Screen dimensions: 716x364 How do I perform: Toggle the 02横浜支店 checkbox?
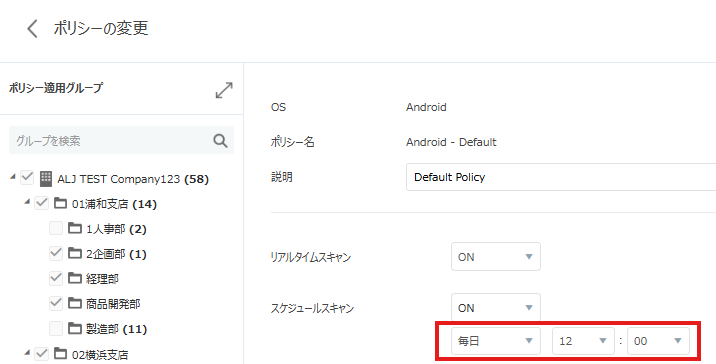pyautogui.click(x=42, y=353)
